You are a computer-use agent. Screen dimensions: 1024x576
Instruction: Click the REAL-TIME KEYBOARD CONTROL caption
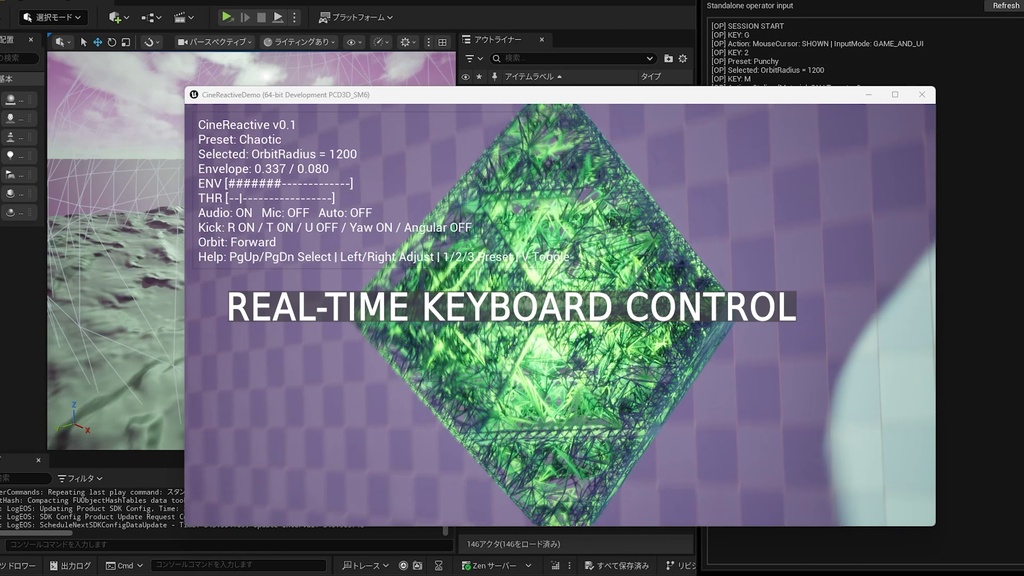[x=511, y=306]
